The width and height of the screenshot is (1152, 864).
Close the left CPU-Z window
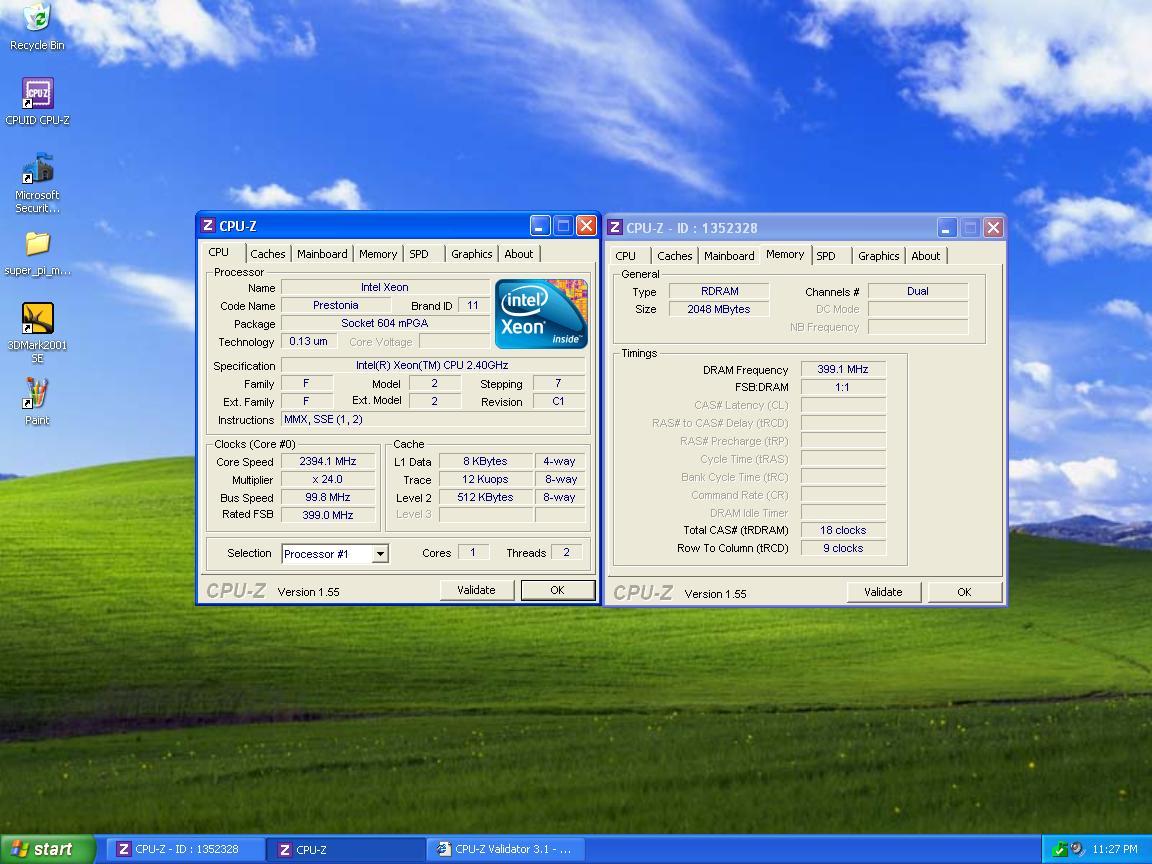click(586, 226)
